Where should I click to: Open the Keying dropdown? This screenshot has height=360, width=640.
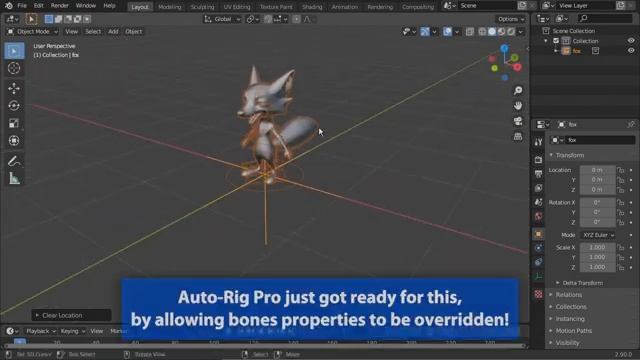(x=72, y=331)
